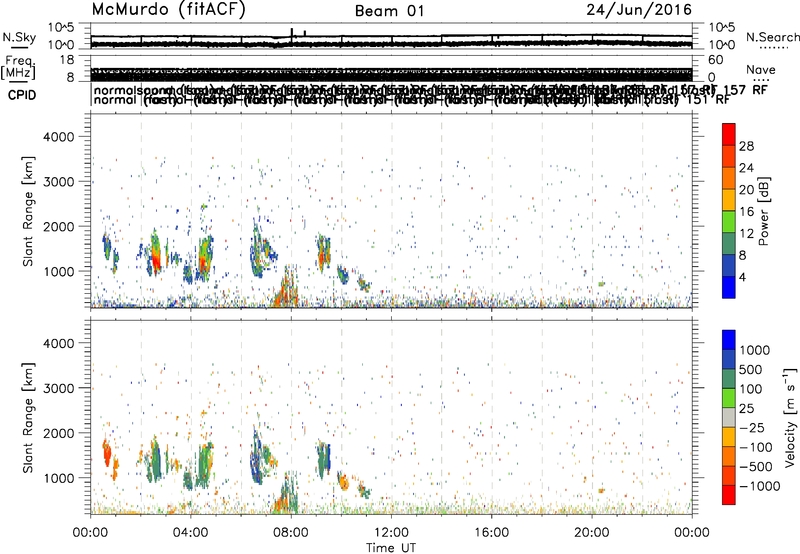Click the ground scatter burst near 08:00 in power panel
Image resolution: width=800 pixels, height=554 pixels.
pos(286,288)
